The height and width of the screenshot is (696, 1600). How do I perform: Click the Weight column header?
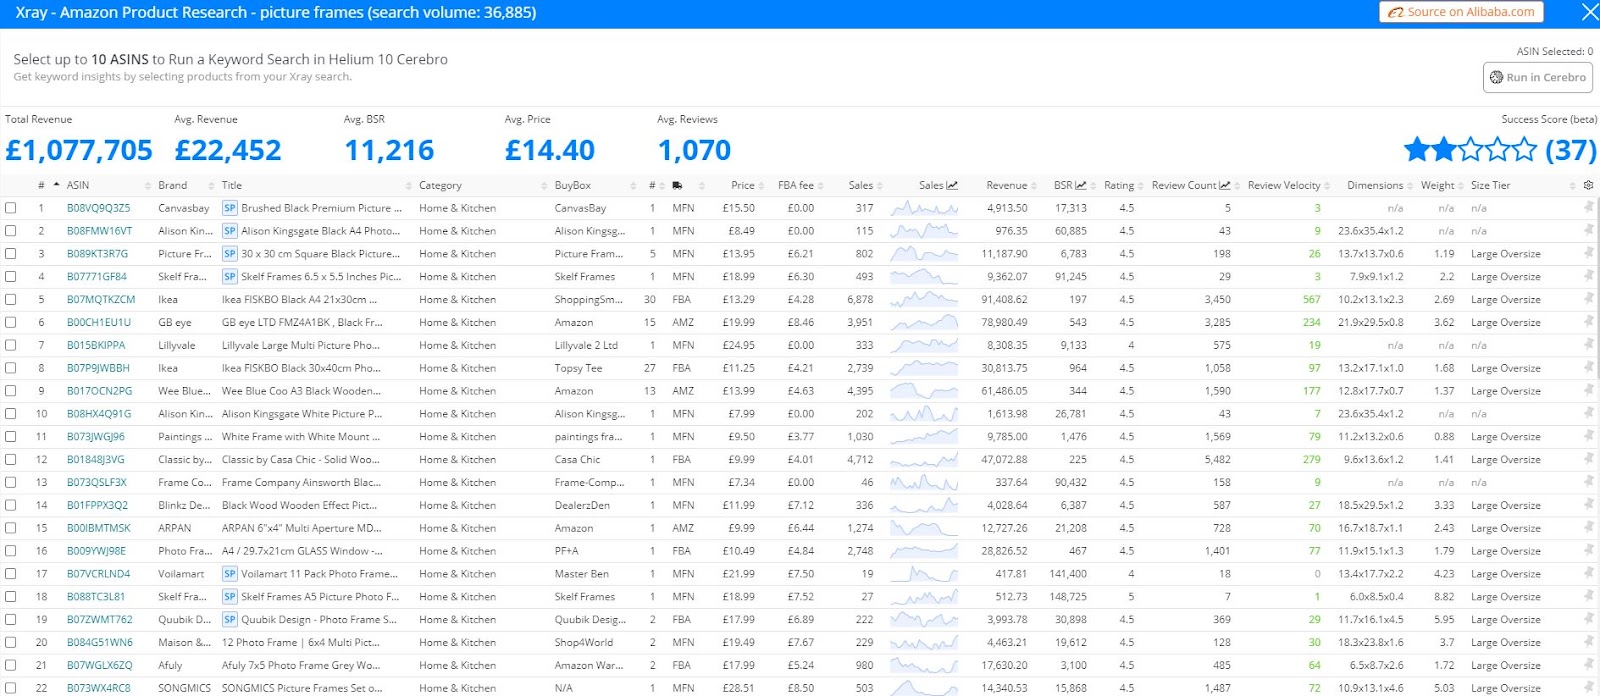tap(1437, 185)
